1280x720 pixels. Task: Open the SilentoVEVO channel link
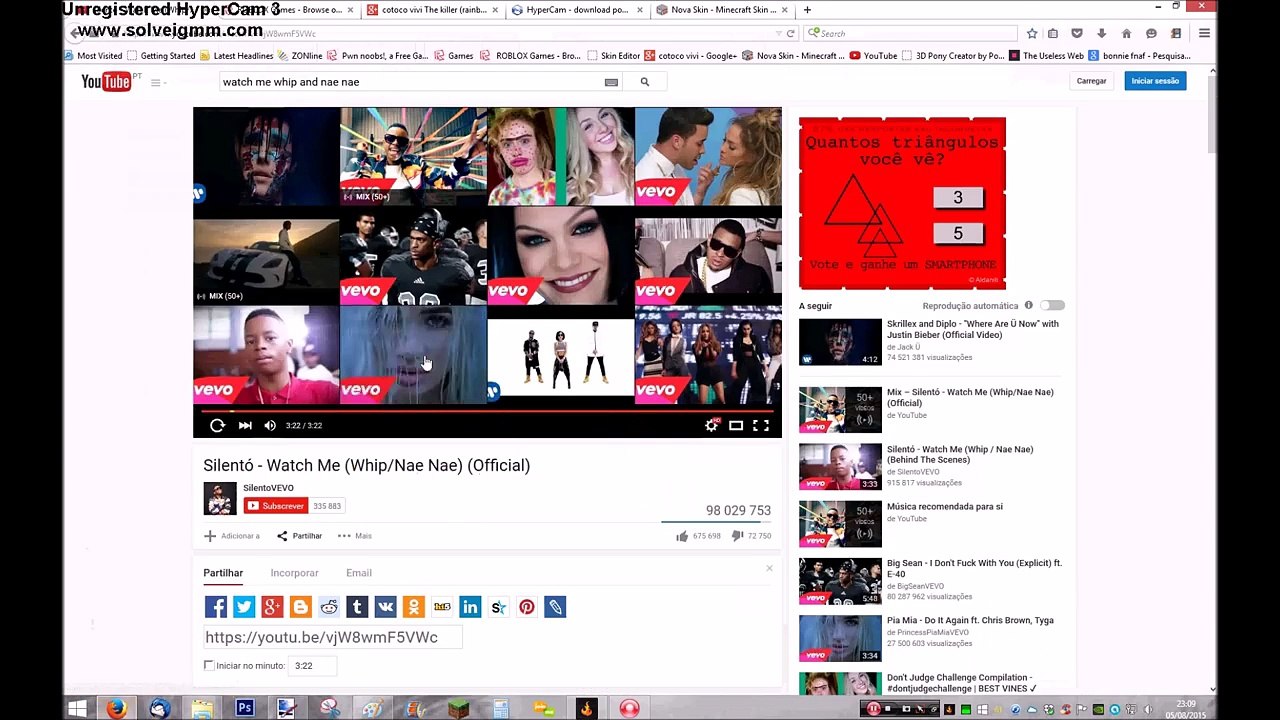click(x=268, y=488)
